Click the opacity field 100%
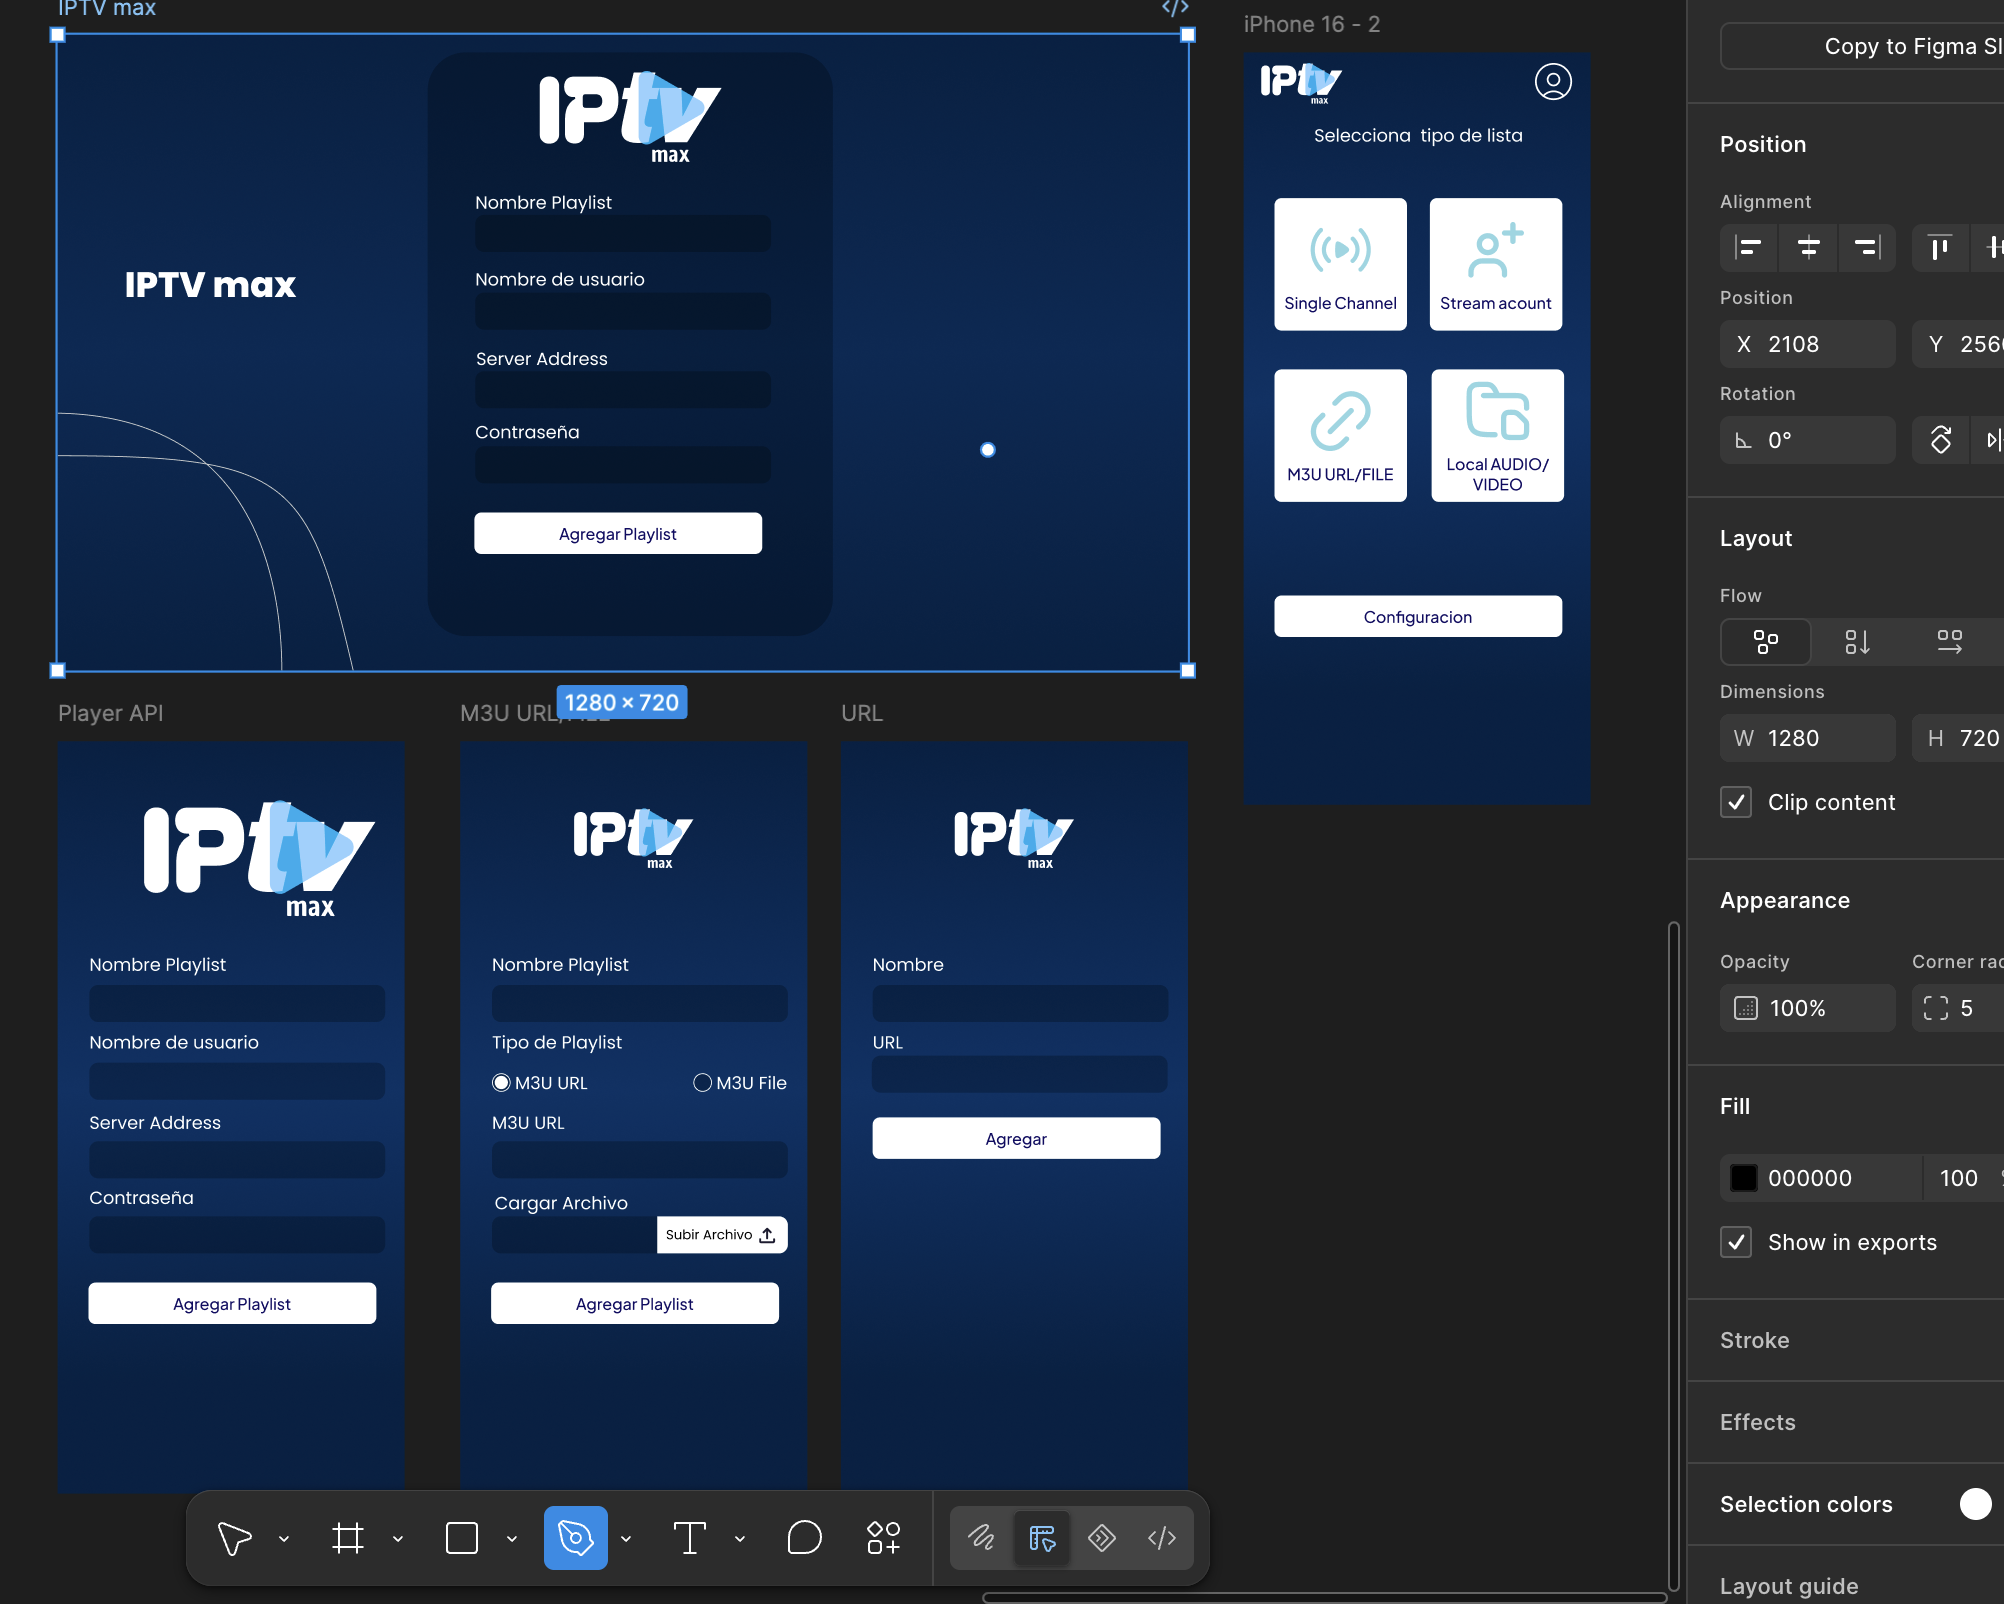This screenshot has width=2004, height=1604. pyautogui.click(x=1808, y=1008)
